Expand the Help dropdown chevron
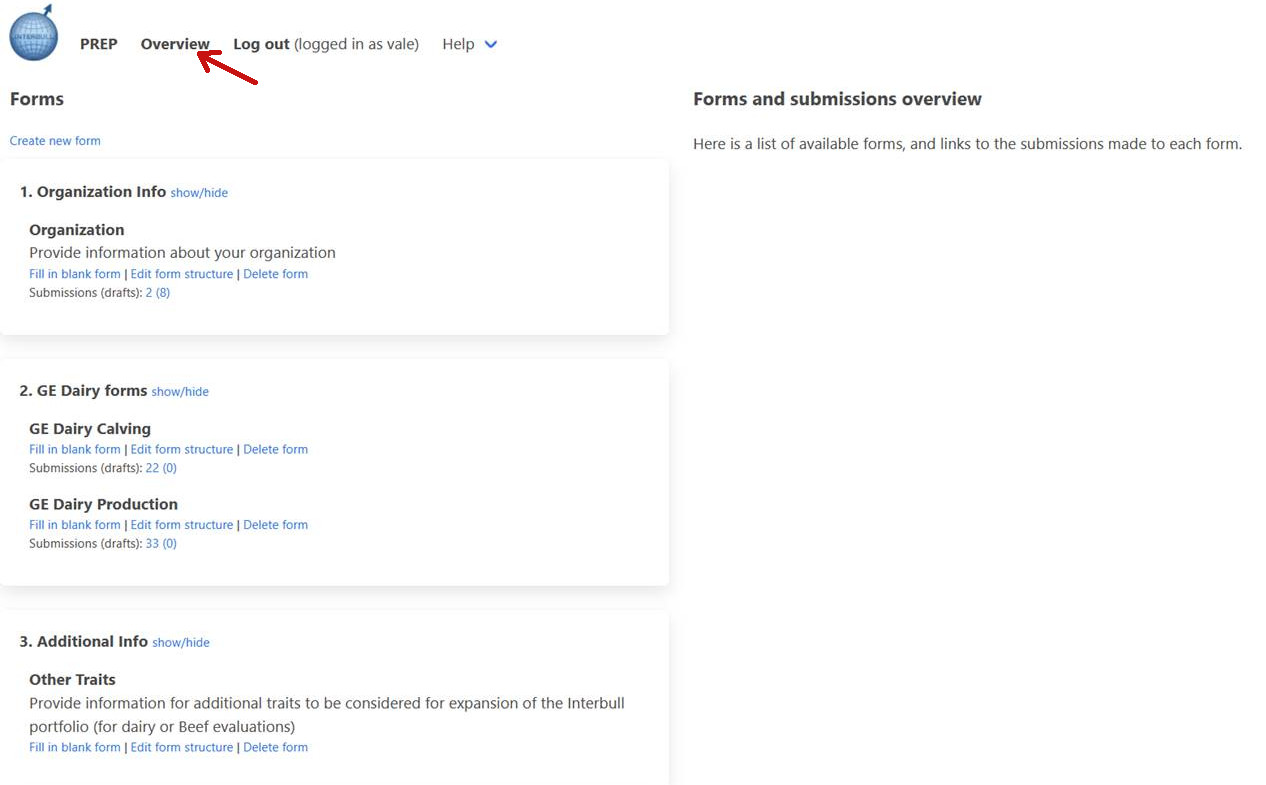 (x=490, y=45)
